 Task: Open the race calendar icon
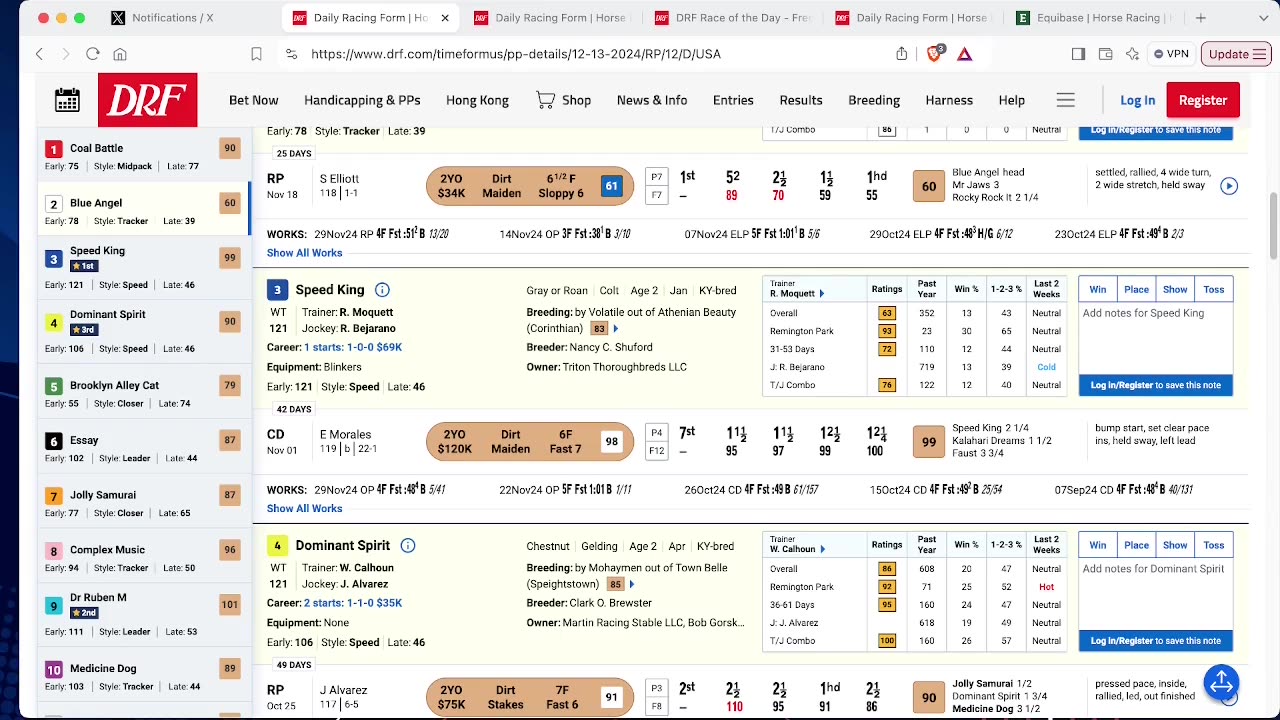[x=67, y=100]
